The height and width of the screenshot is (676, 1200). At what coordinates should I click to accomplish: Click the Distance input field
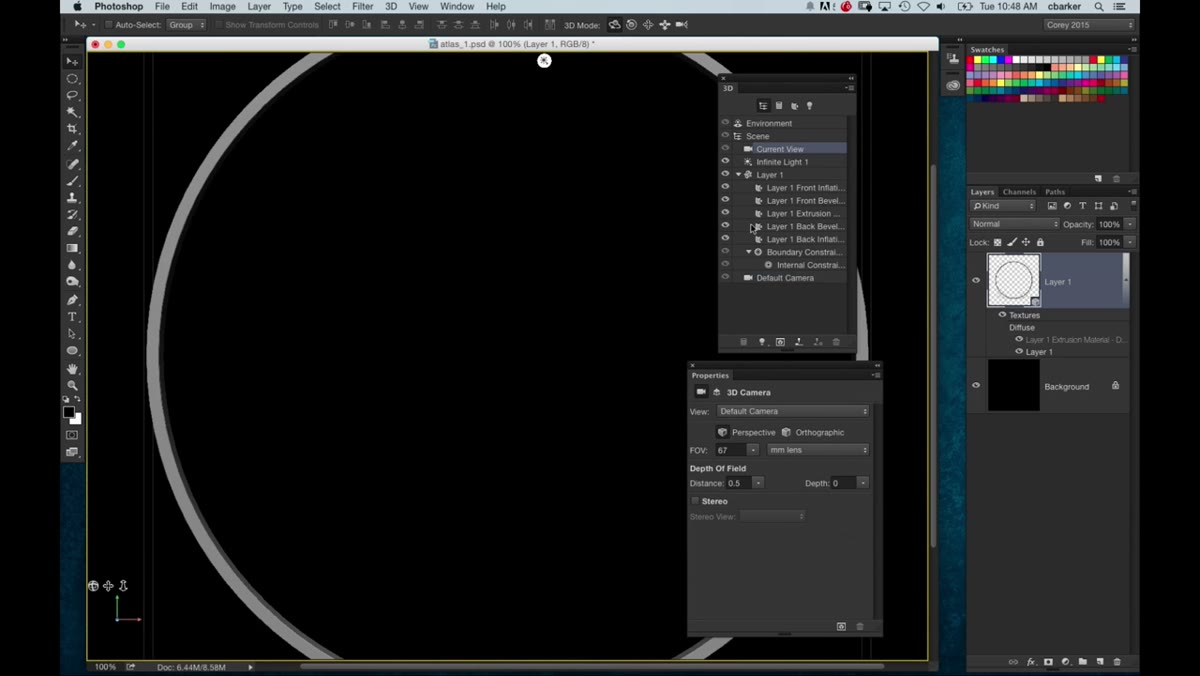tap(739, 483)
